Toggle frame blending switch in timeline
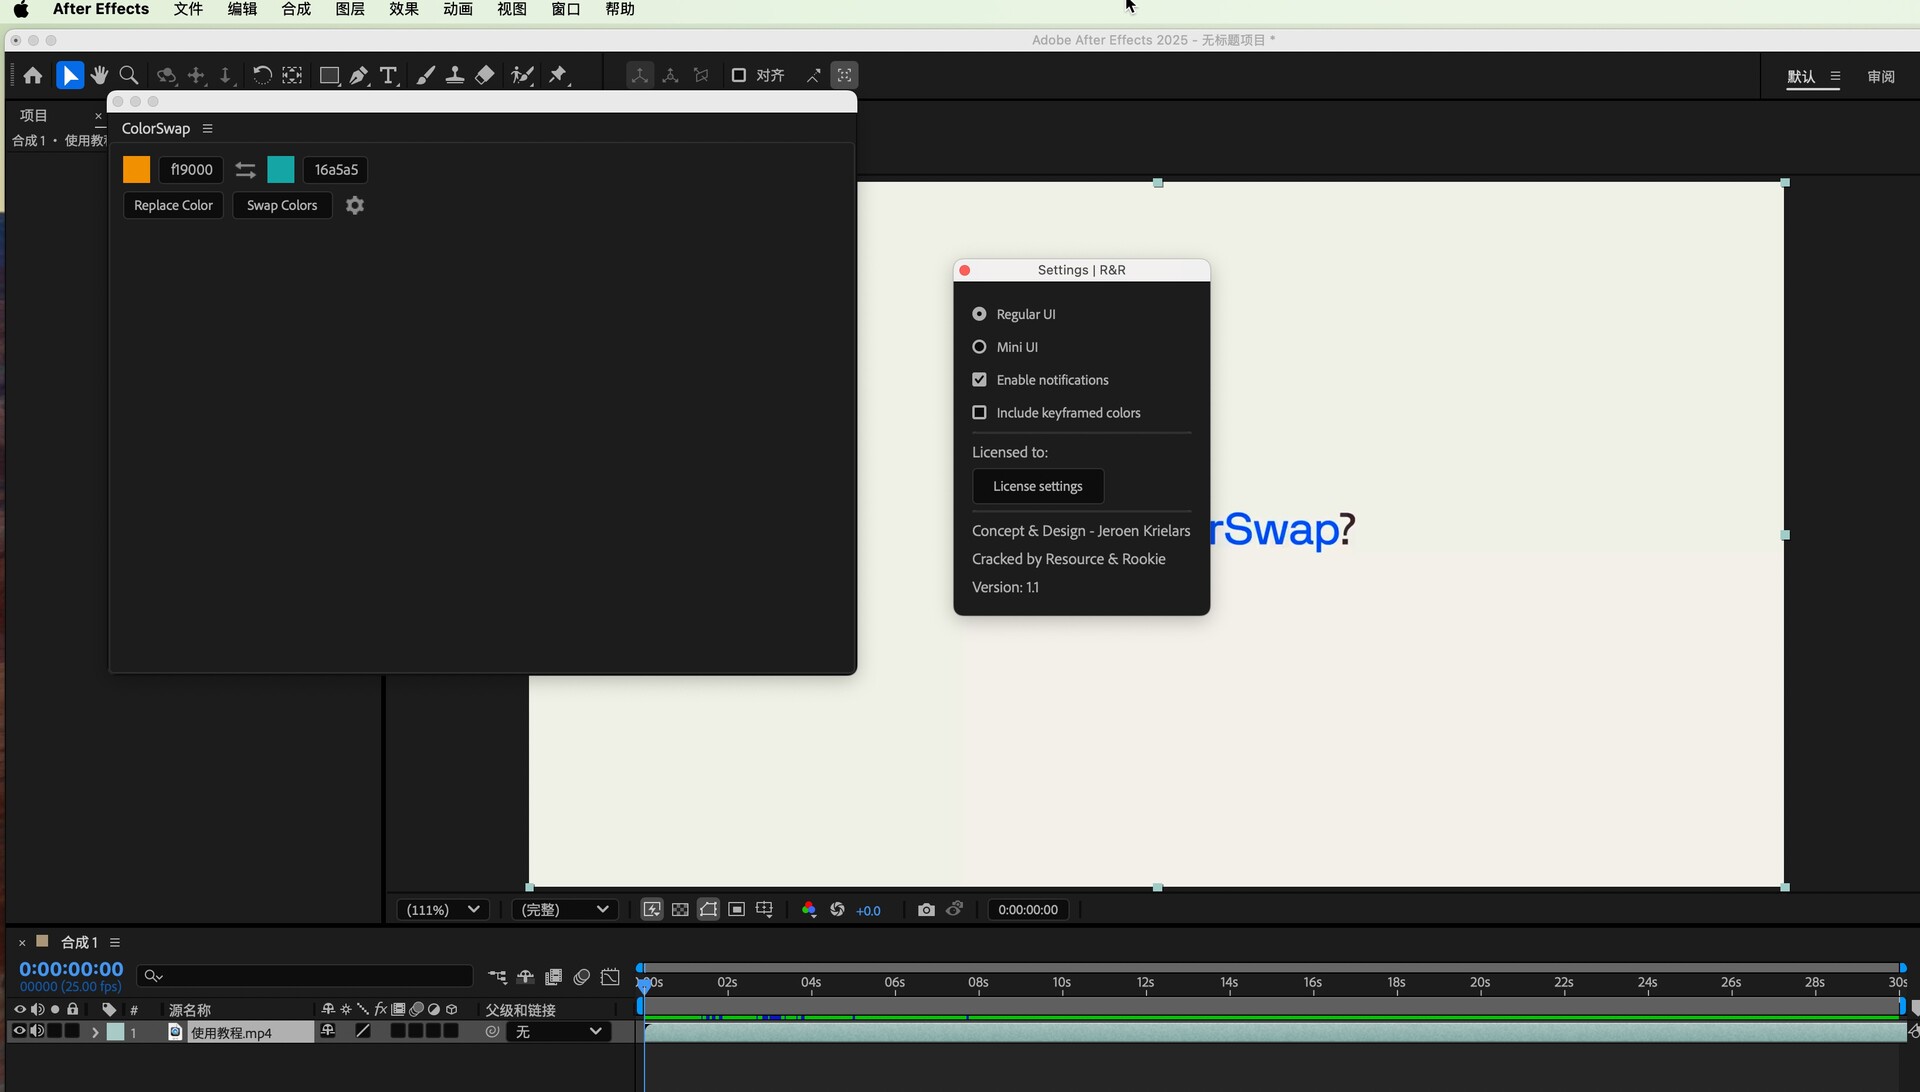The image size is (1920, 1092). (553, 977)
